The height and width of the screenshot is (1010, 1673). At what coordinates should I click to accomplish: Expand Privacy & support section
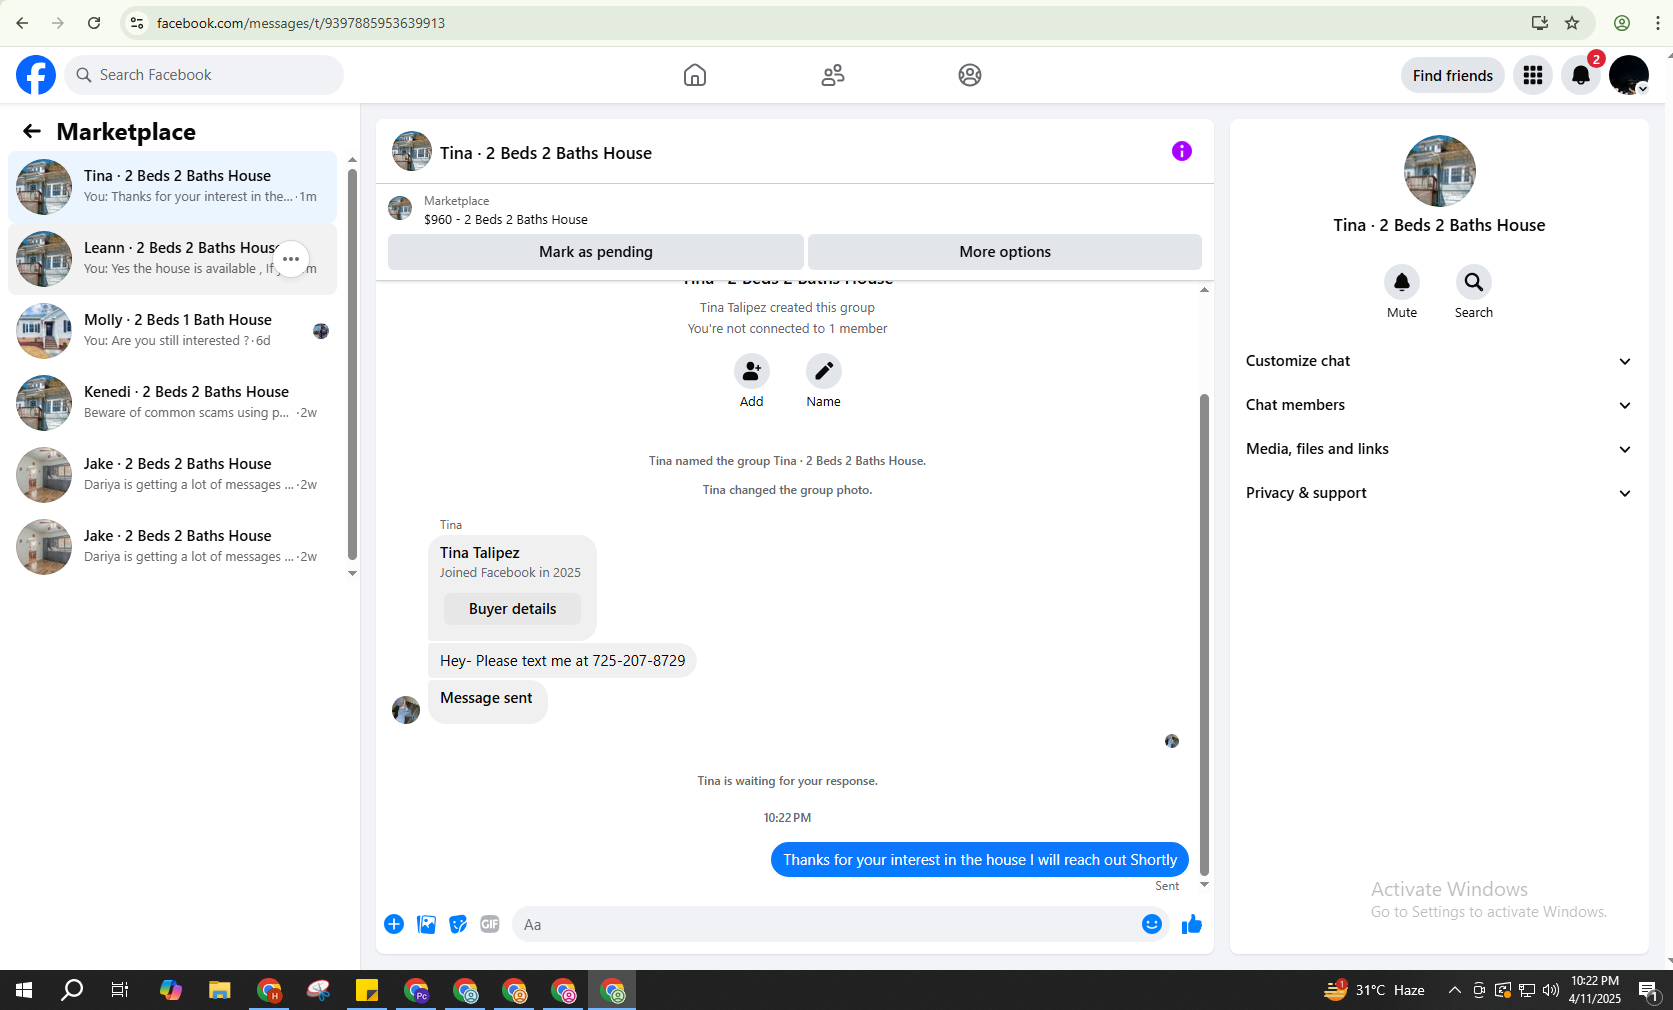click(x=1438, y=493)
